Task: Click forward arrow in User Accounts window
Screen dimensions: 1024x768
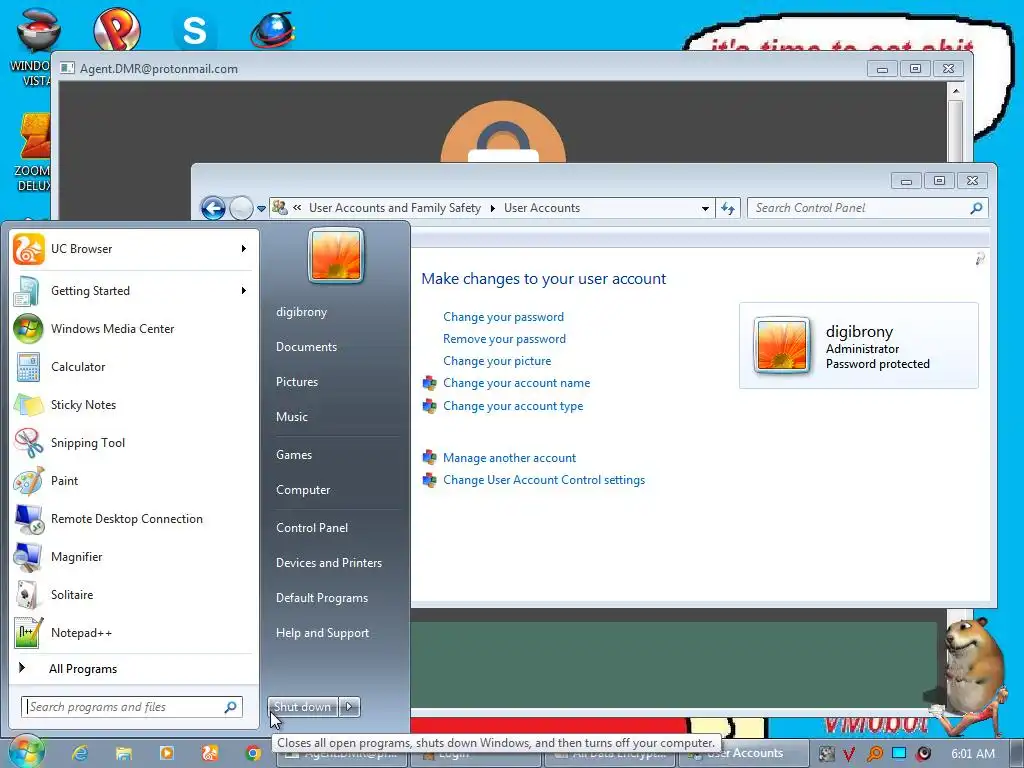Action: [x=241, y=208]
